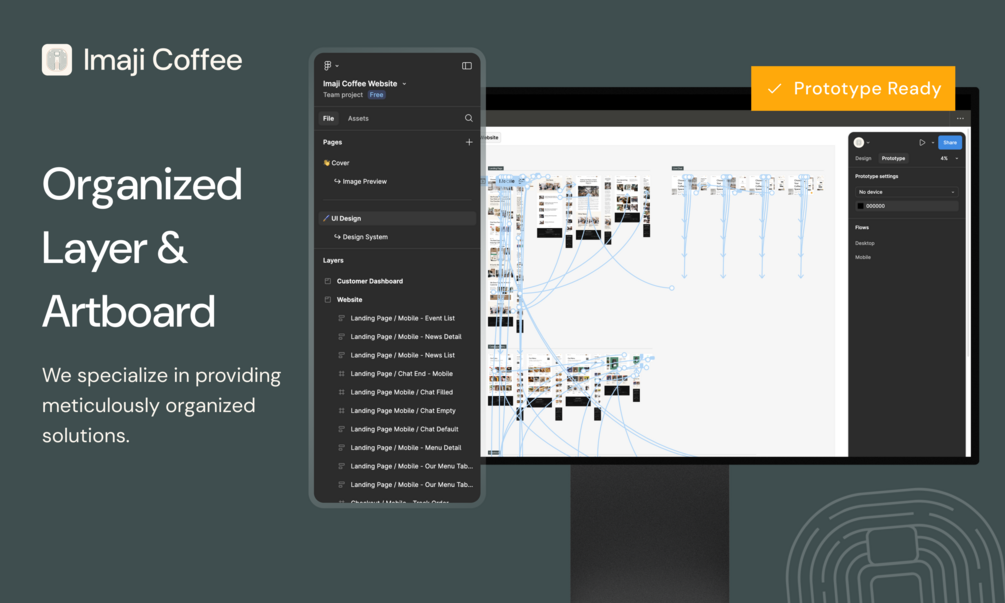Click the black background color swatch
The height and width of the screenshot is (603, 1005).
coord(860,206)
